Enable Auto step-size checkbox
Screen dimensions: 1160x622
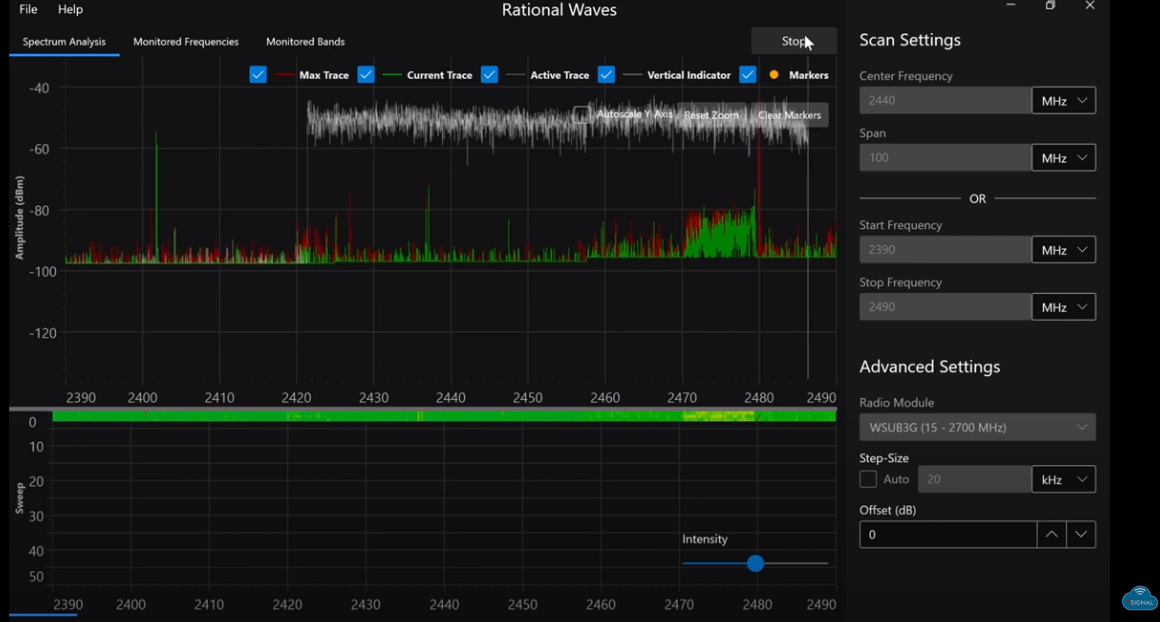click(868, 480)
